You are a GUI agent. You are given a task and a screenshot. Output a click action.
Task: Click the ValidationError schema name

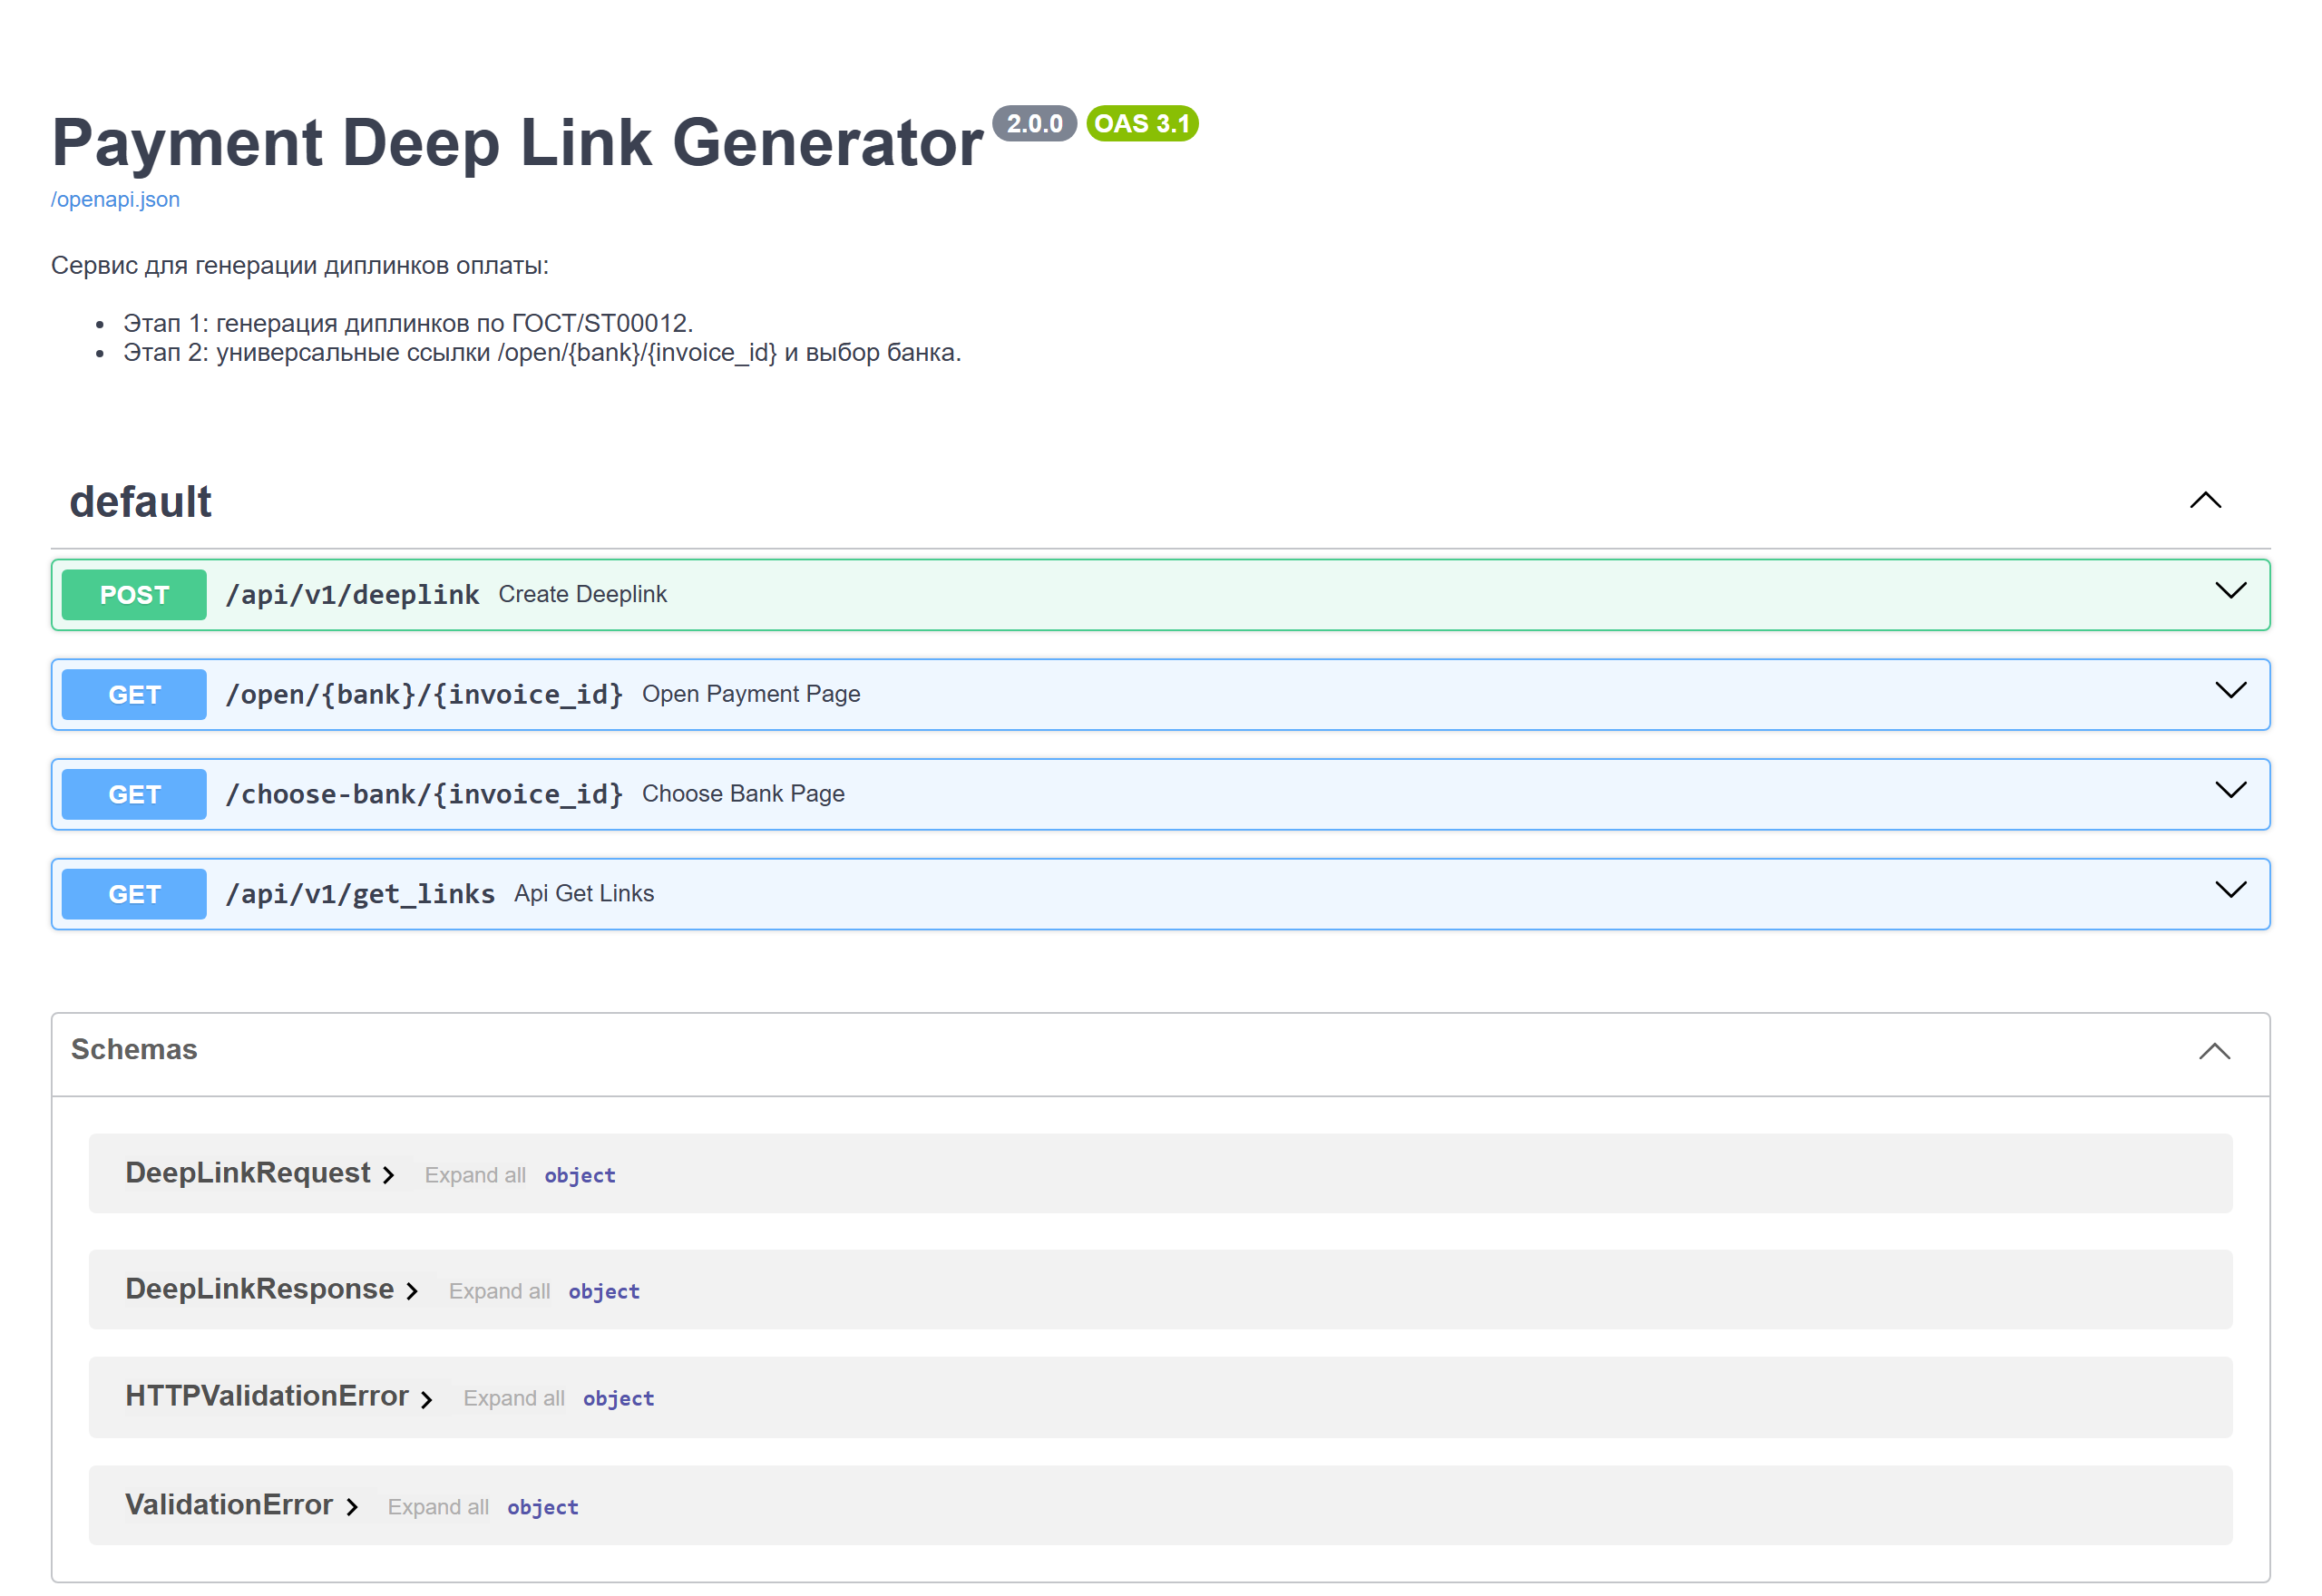229,1506
